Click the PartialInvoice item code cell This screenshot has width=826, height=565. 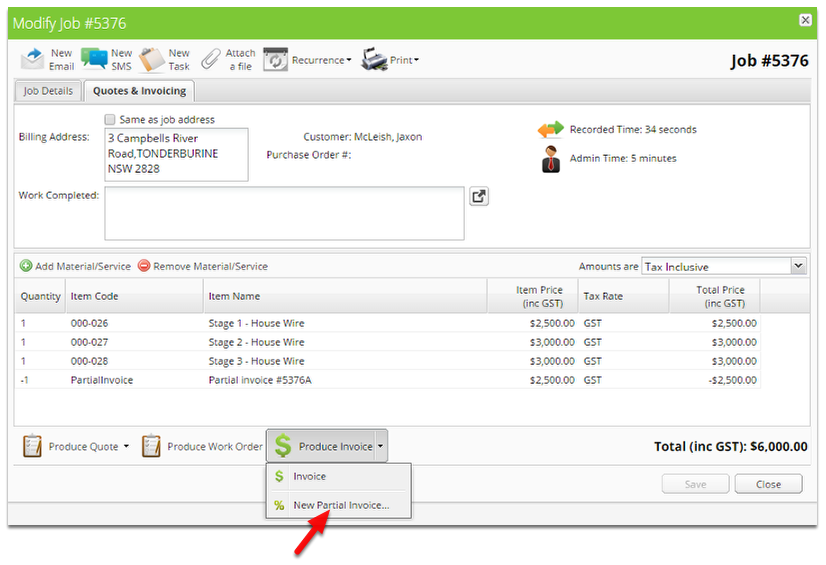coord(102,380)
